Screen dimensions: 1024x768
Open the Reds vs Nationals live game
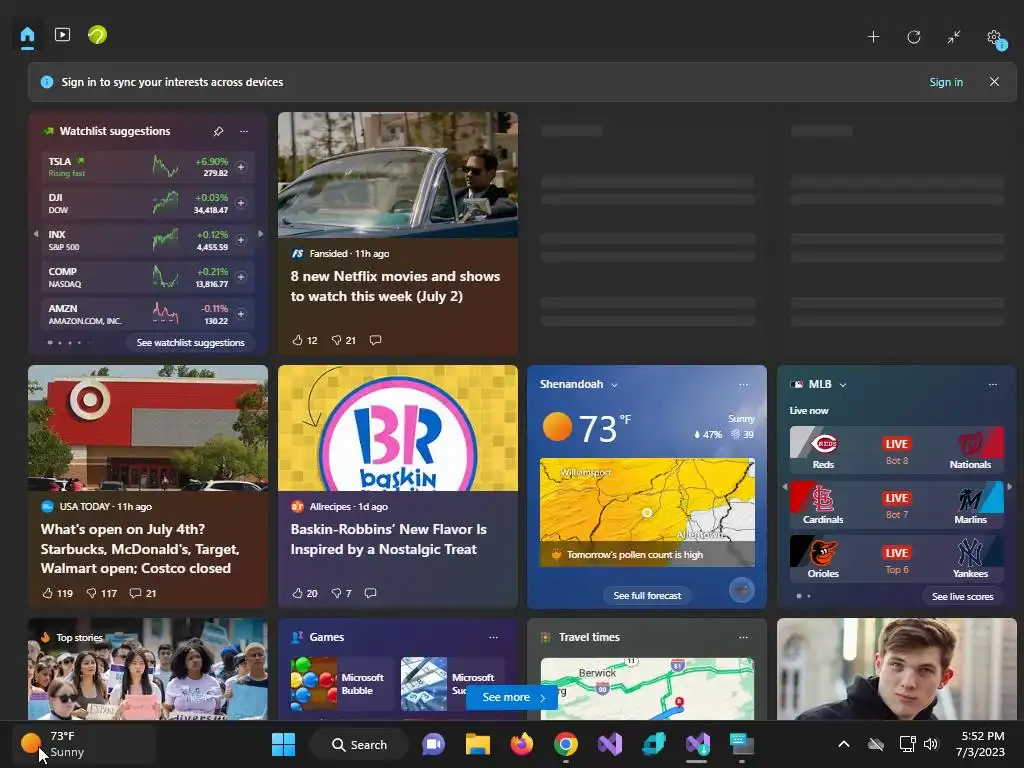tap(897, 449)
